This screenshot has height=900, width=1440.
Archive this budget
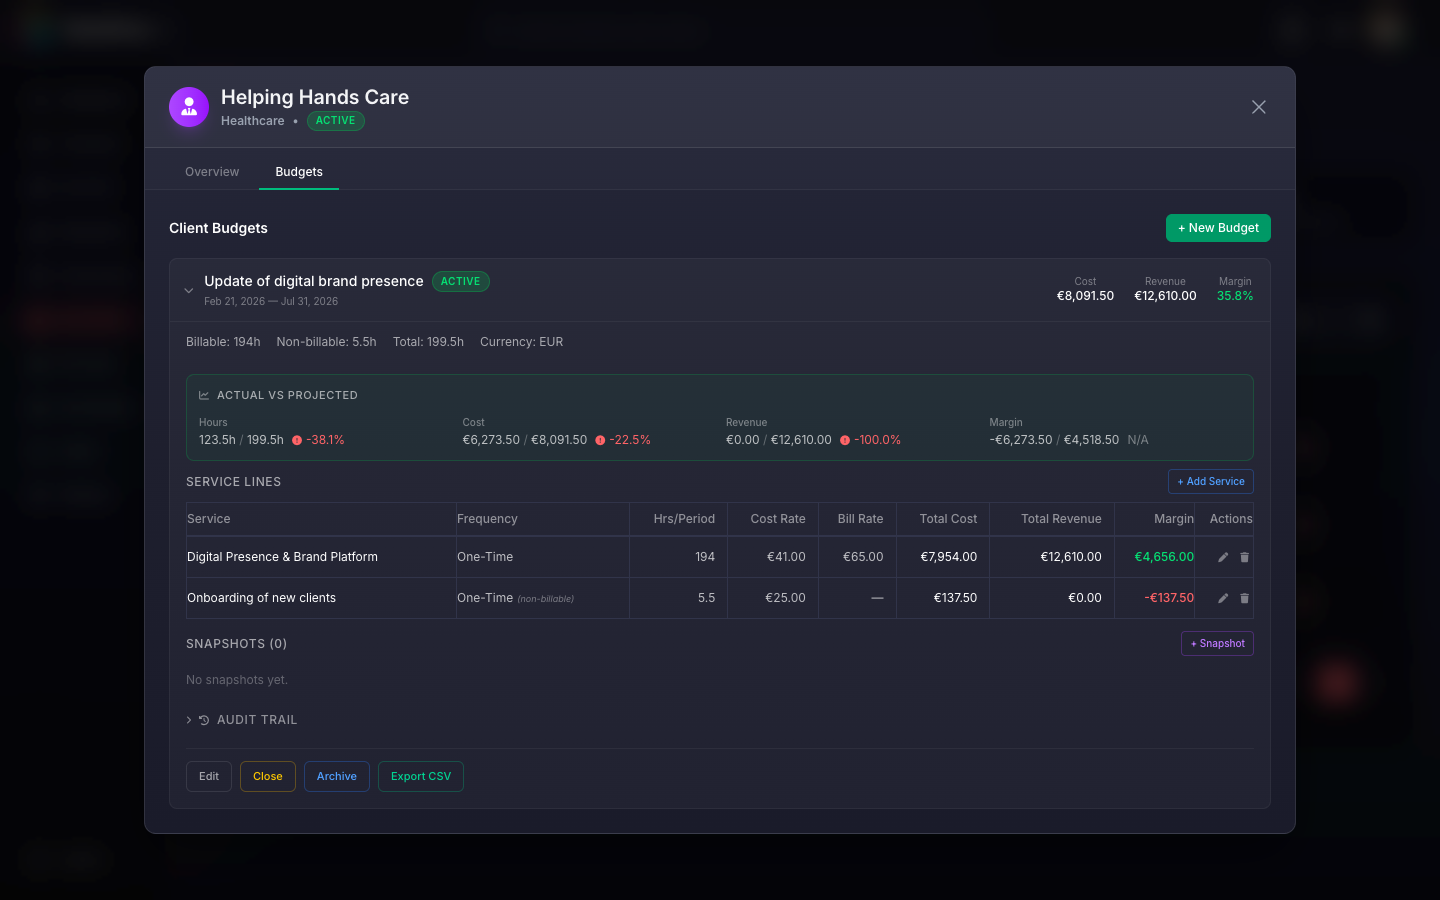336,776
